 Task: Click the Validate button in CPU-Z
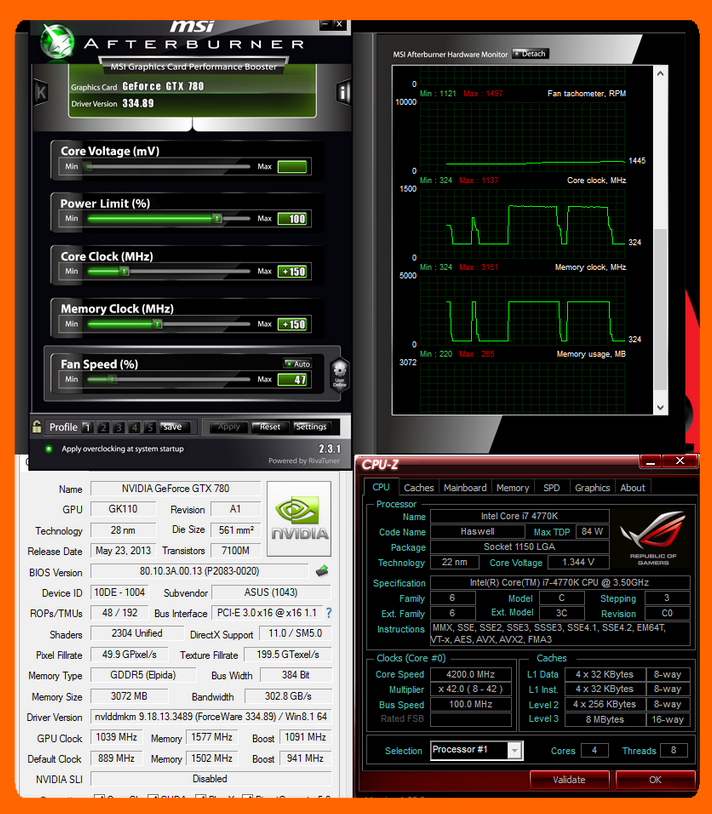[569, 779]
